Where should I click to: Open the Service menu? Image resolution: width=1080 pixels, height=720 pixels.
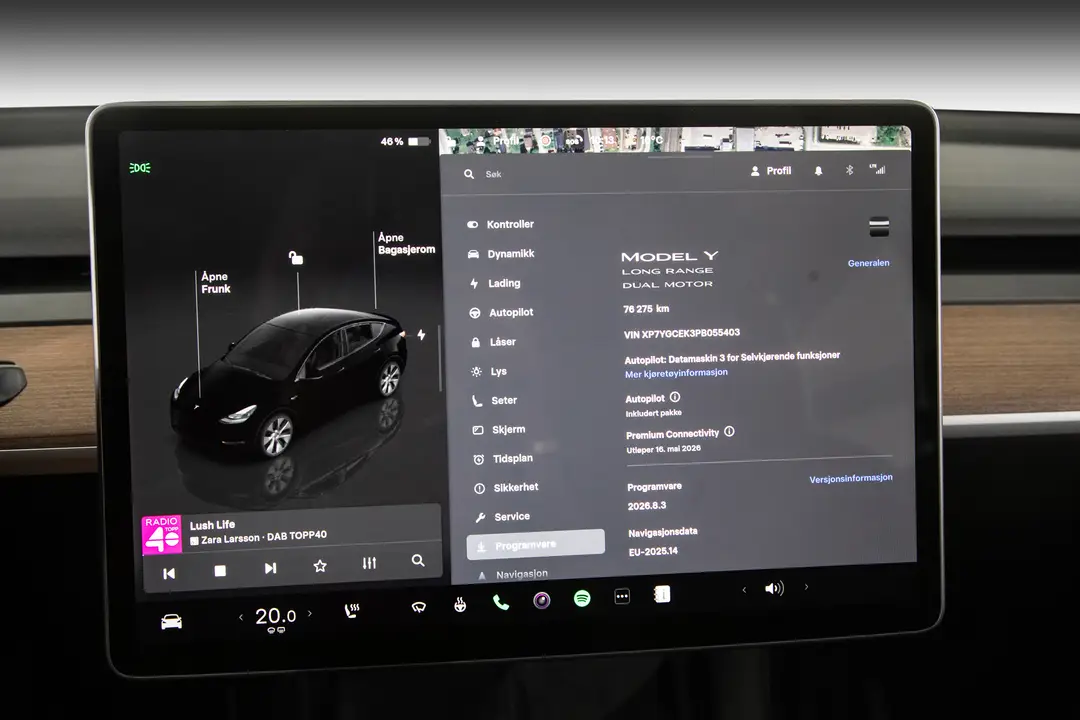(503, 516)
